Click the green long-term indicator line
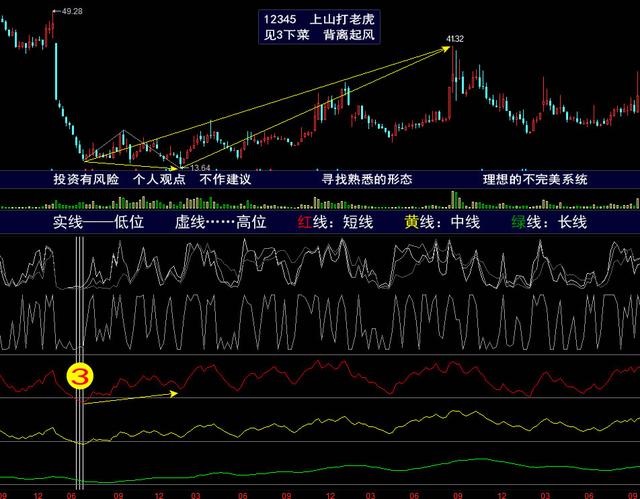Screen dimensions: 640x499 tap(320, 472)
